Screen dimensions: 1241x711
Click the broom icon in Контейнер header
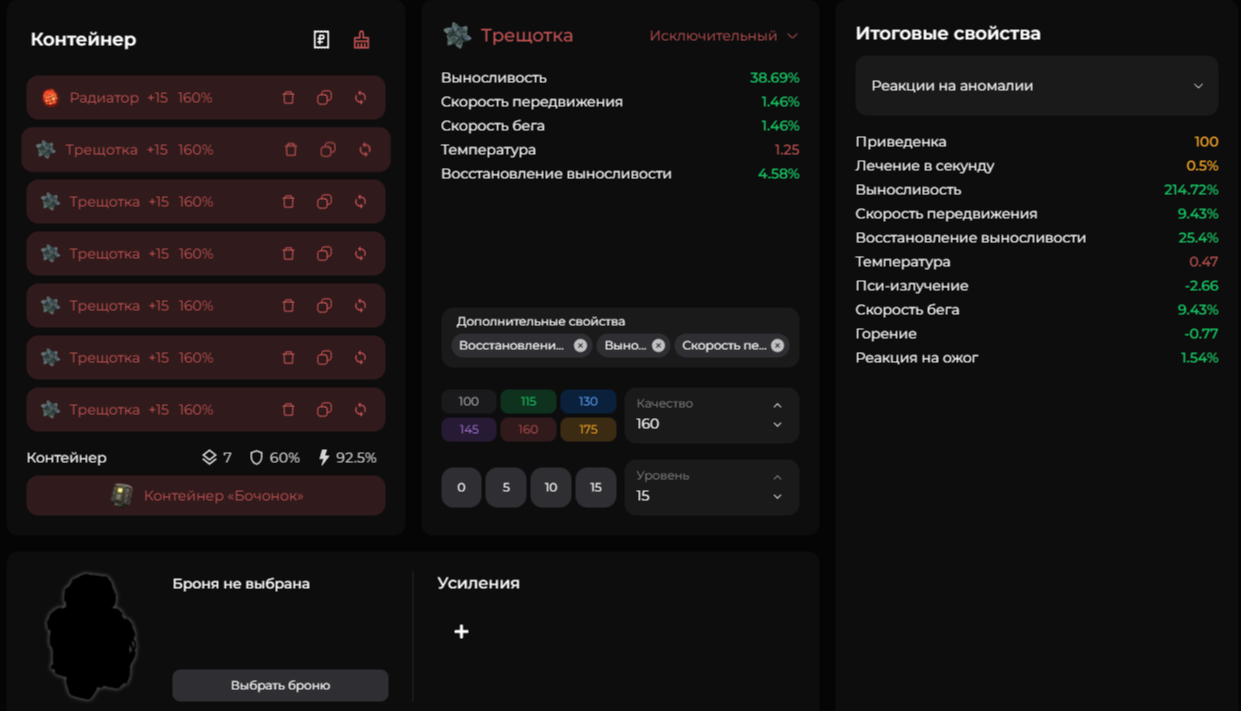[x=361, y=40]
